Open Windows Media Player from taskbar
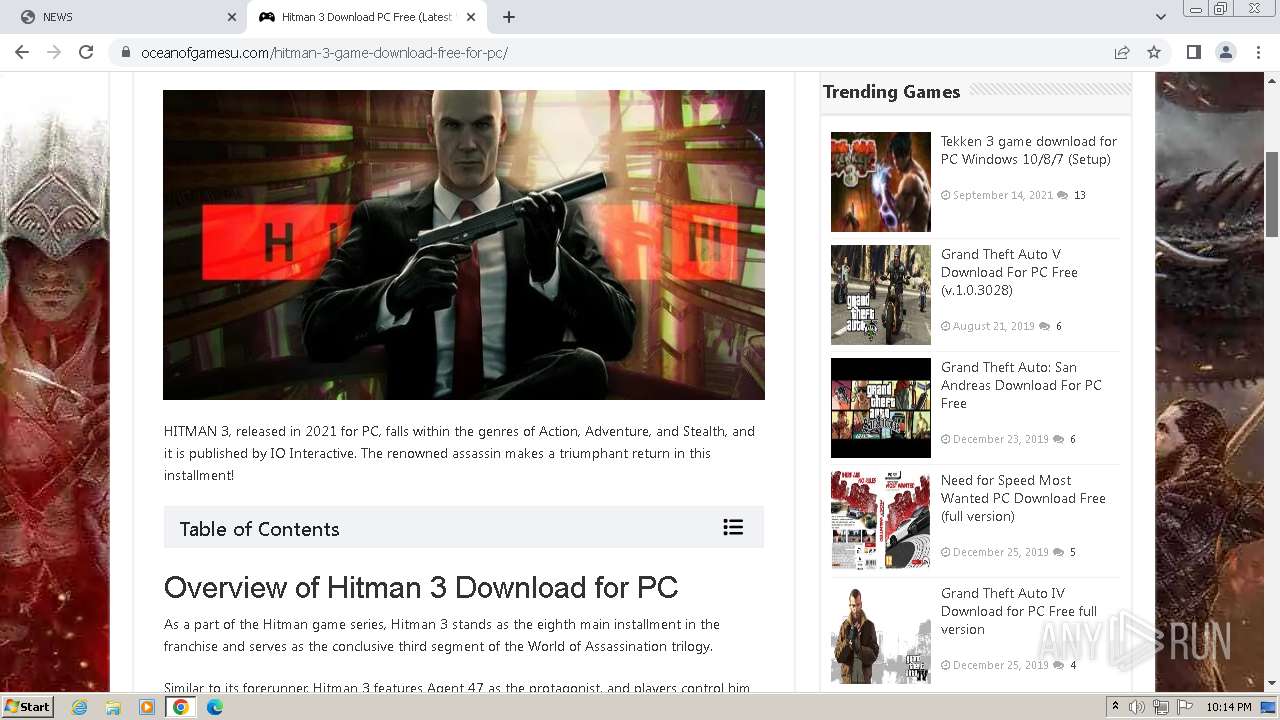This screenshot has height=720, width=1280. click(x=147, y=707)
